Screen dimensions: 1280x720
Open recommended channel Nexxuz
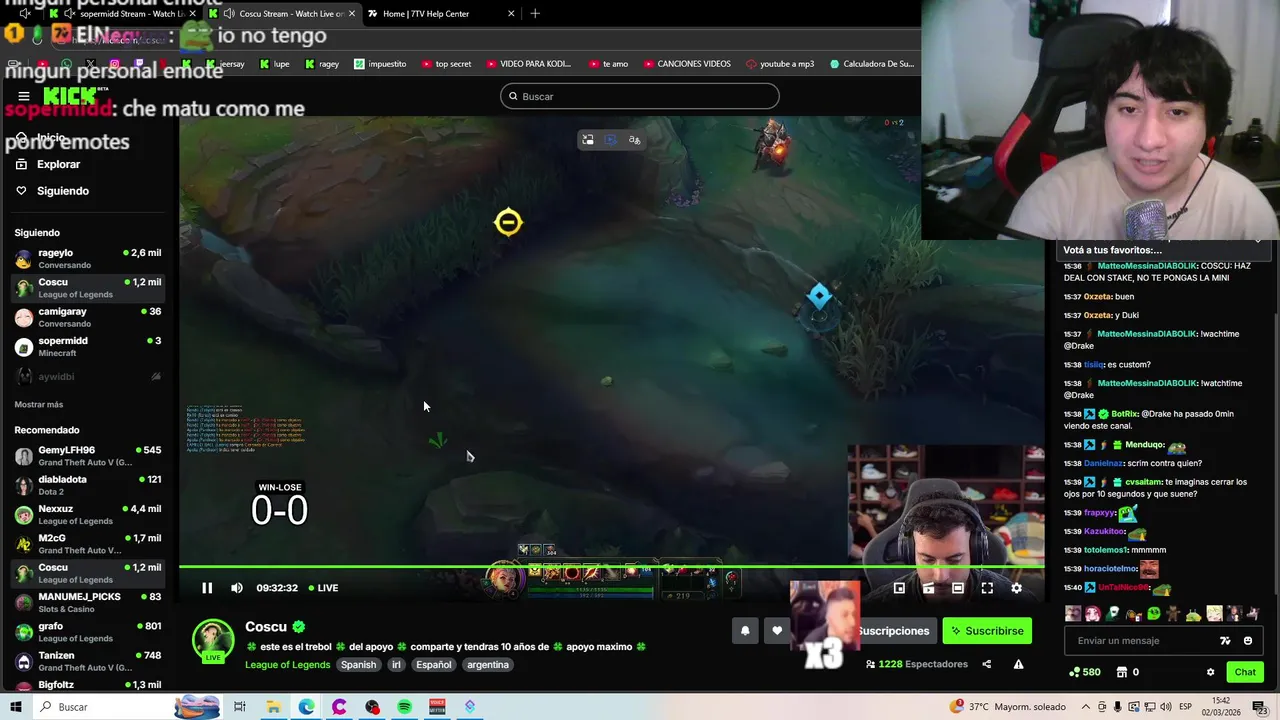pyautogui.click(x=88, y=514)
